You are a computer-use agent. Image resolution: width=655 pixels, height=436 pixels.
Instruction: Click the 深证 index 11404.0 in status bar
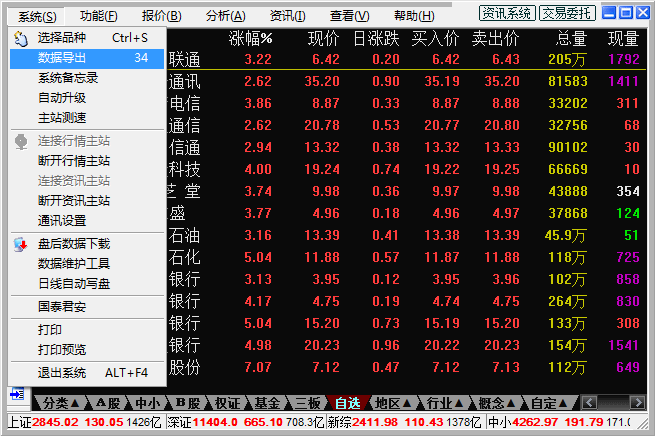pyautogui.click(x=215, y=422)
